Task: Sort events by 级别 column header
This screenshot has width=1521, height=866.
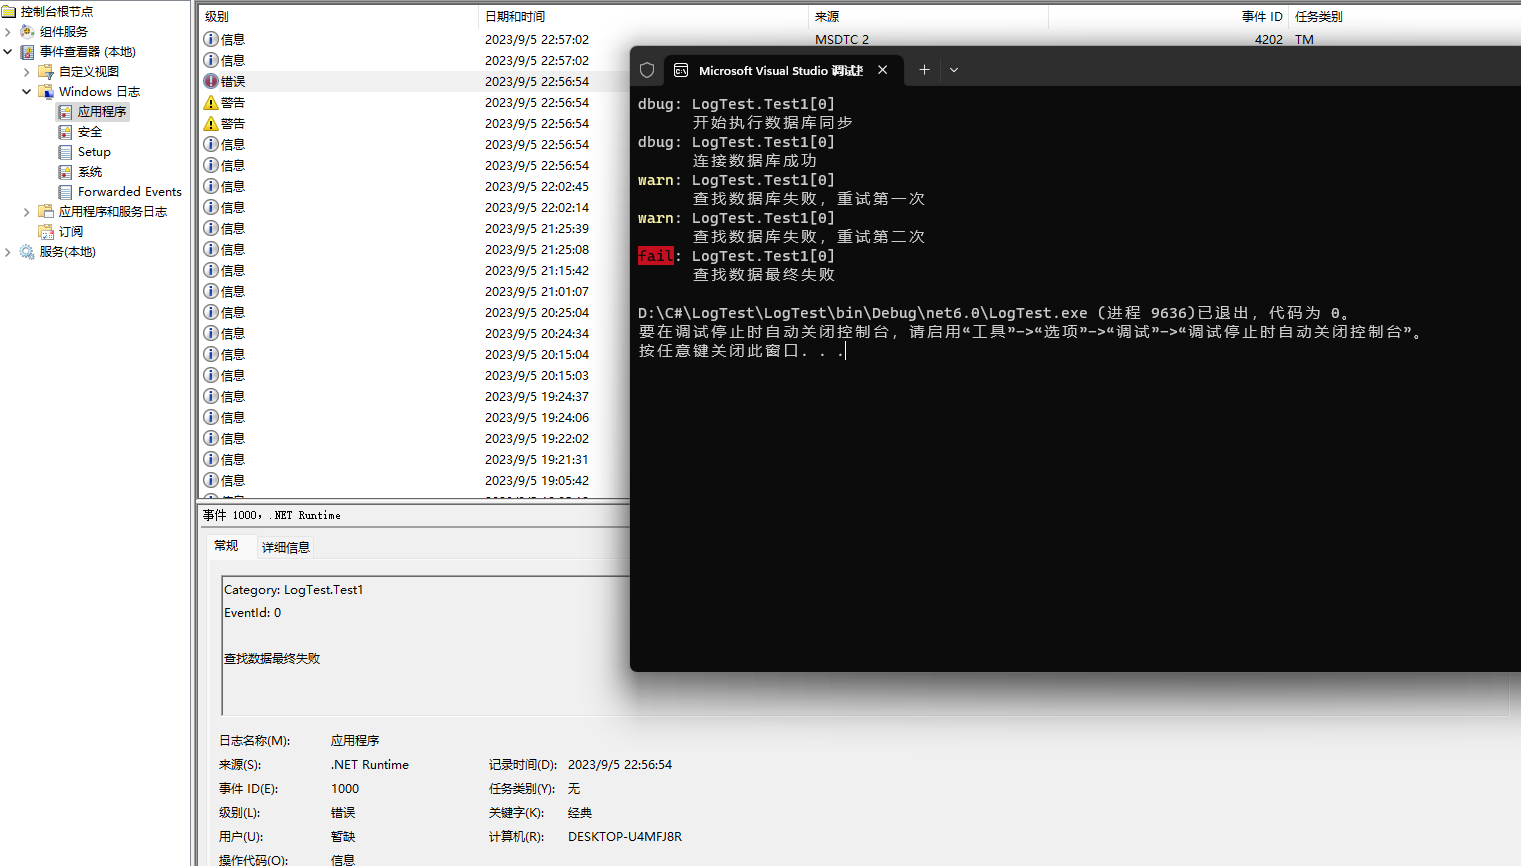Action: [217, 17]
